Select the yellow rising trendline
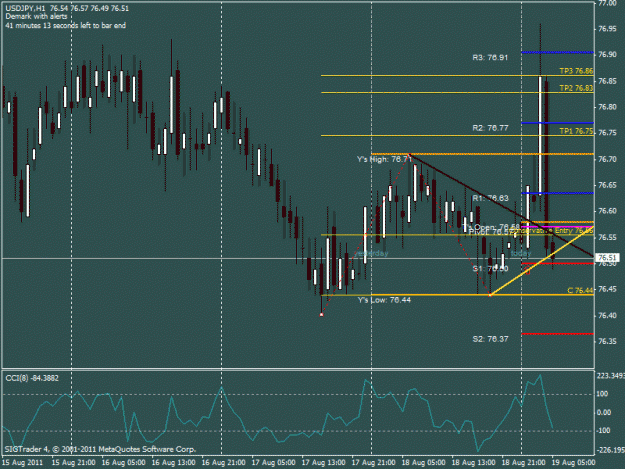The width and height of the screenshot is (625, 469). click(x=542, y=261)
